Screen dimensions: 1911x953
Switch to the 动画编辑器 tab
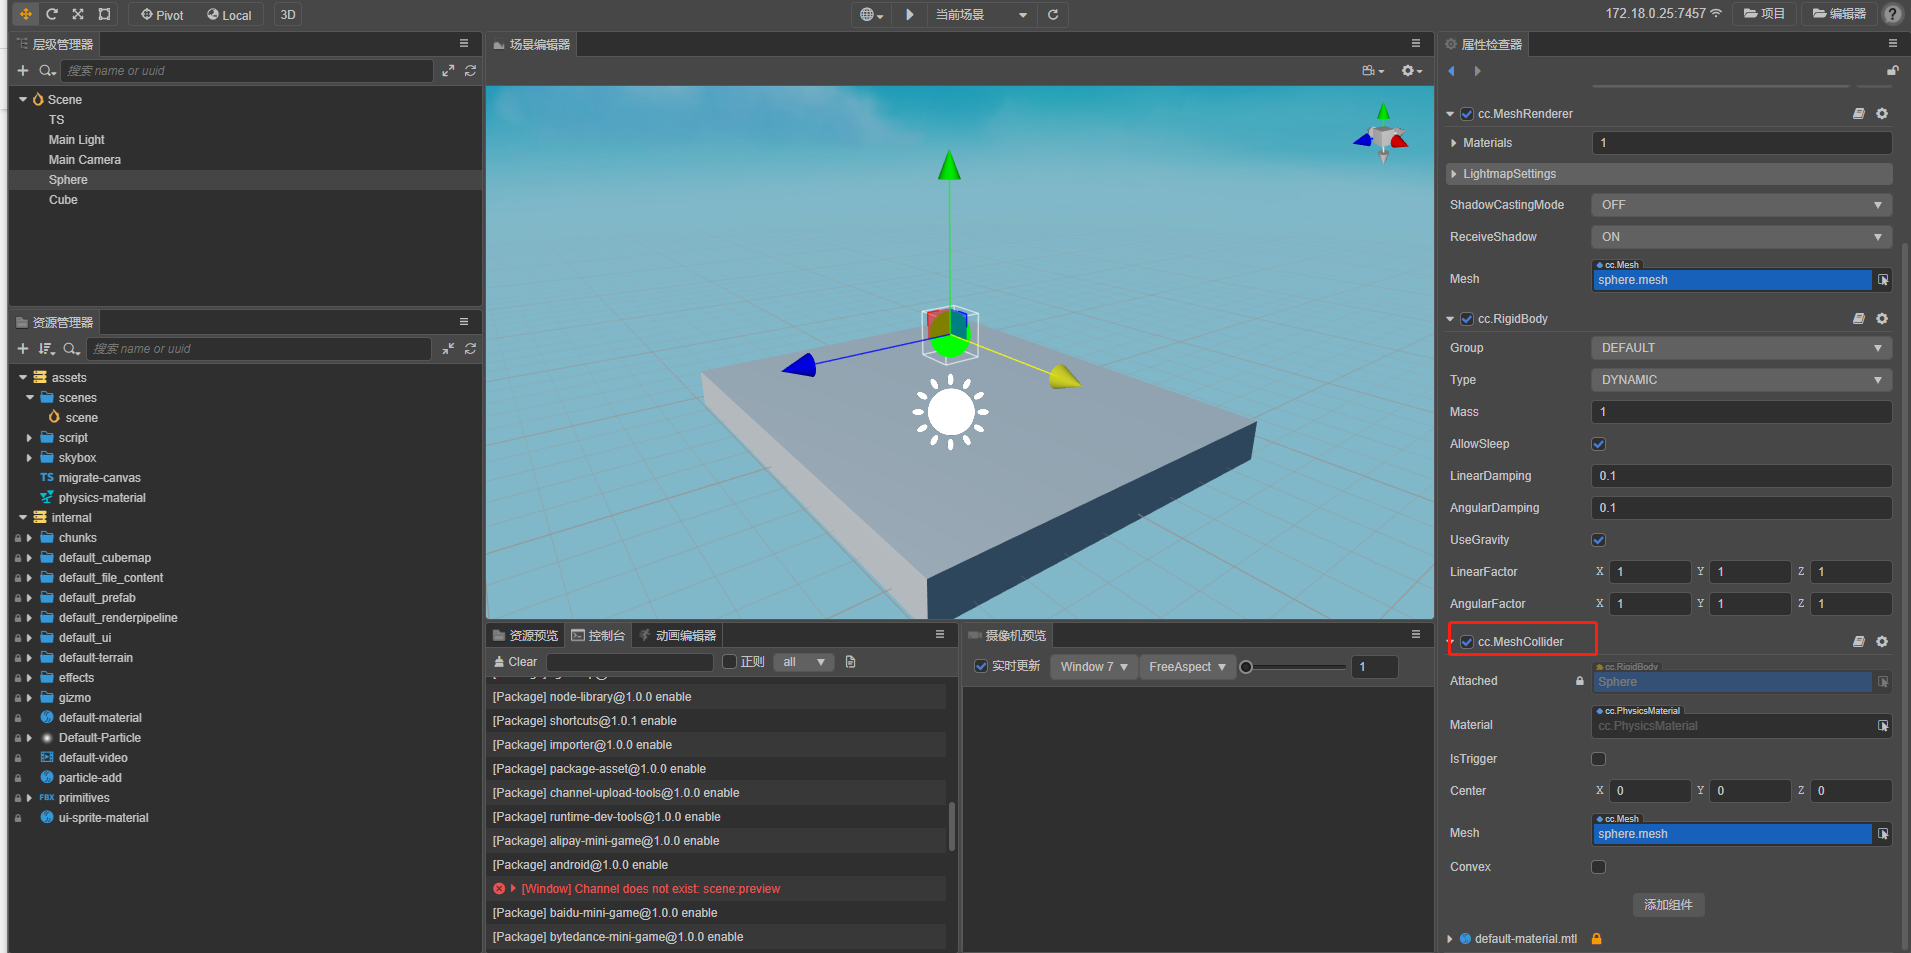(678, 635)
